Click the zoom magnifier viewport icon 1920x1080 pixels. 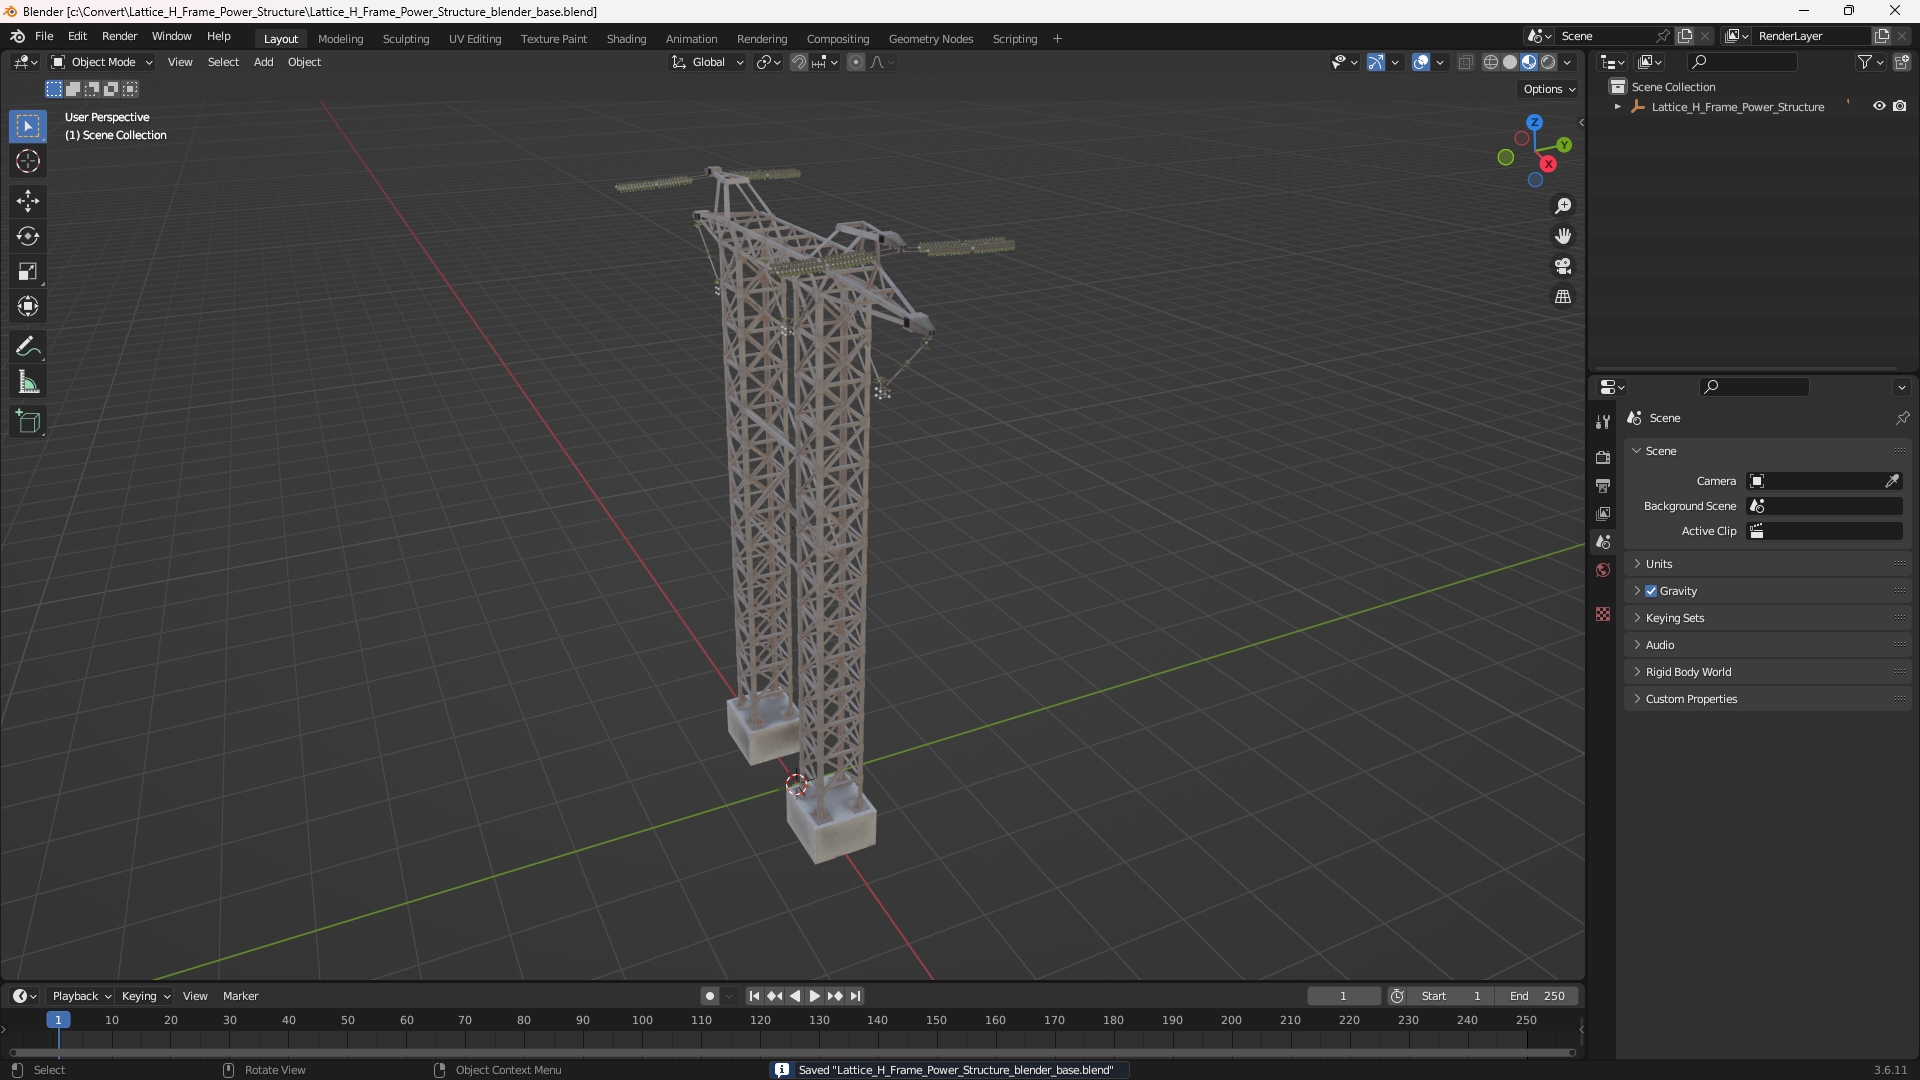click(x=1563, y=206)
